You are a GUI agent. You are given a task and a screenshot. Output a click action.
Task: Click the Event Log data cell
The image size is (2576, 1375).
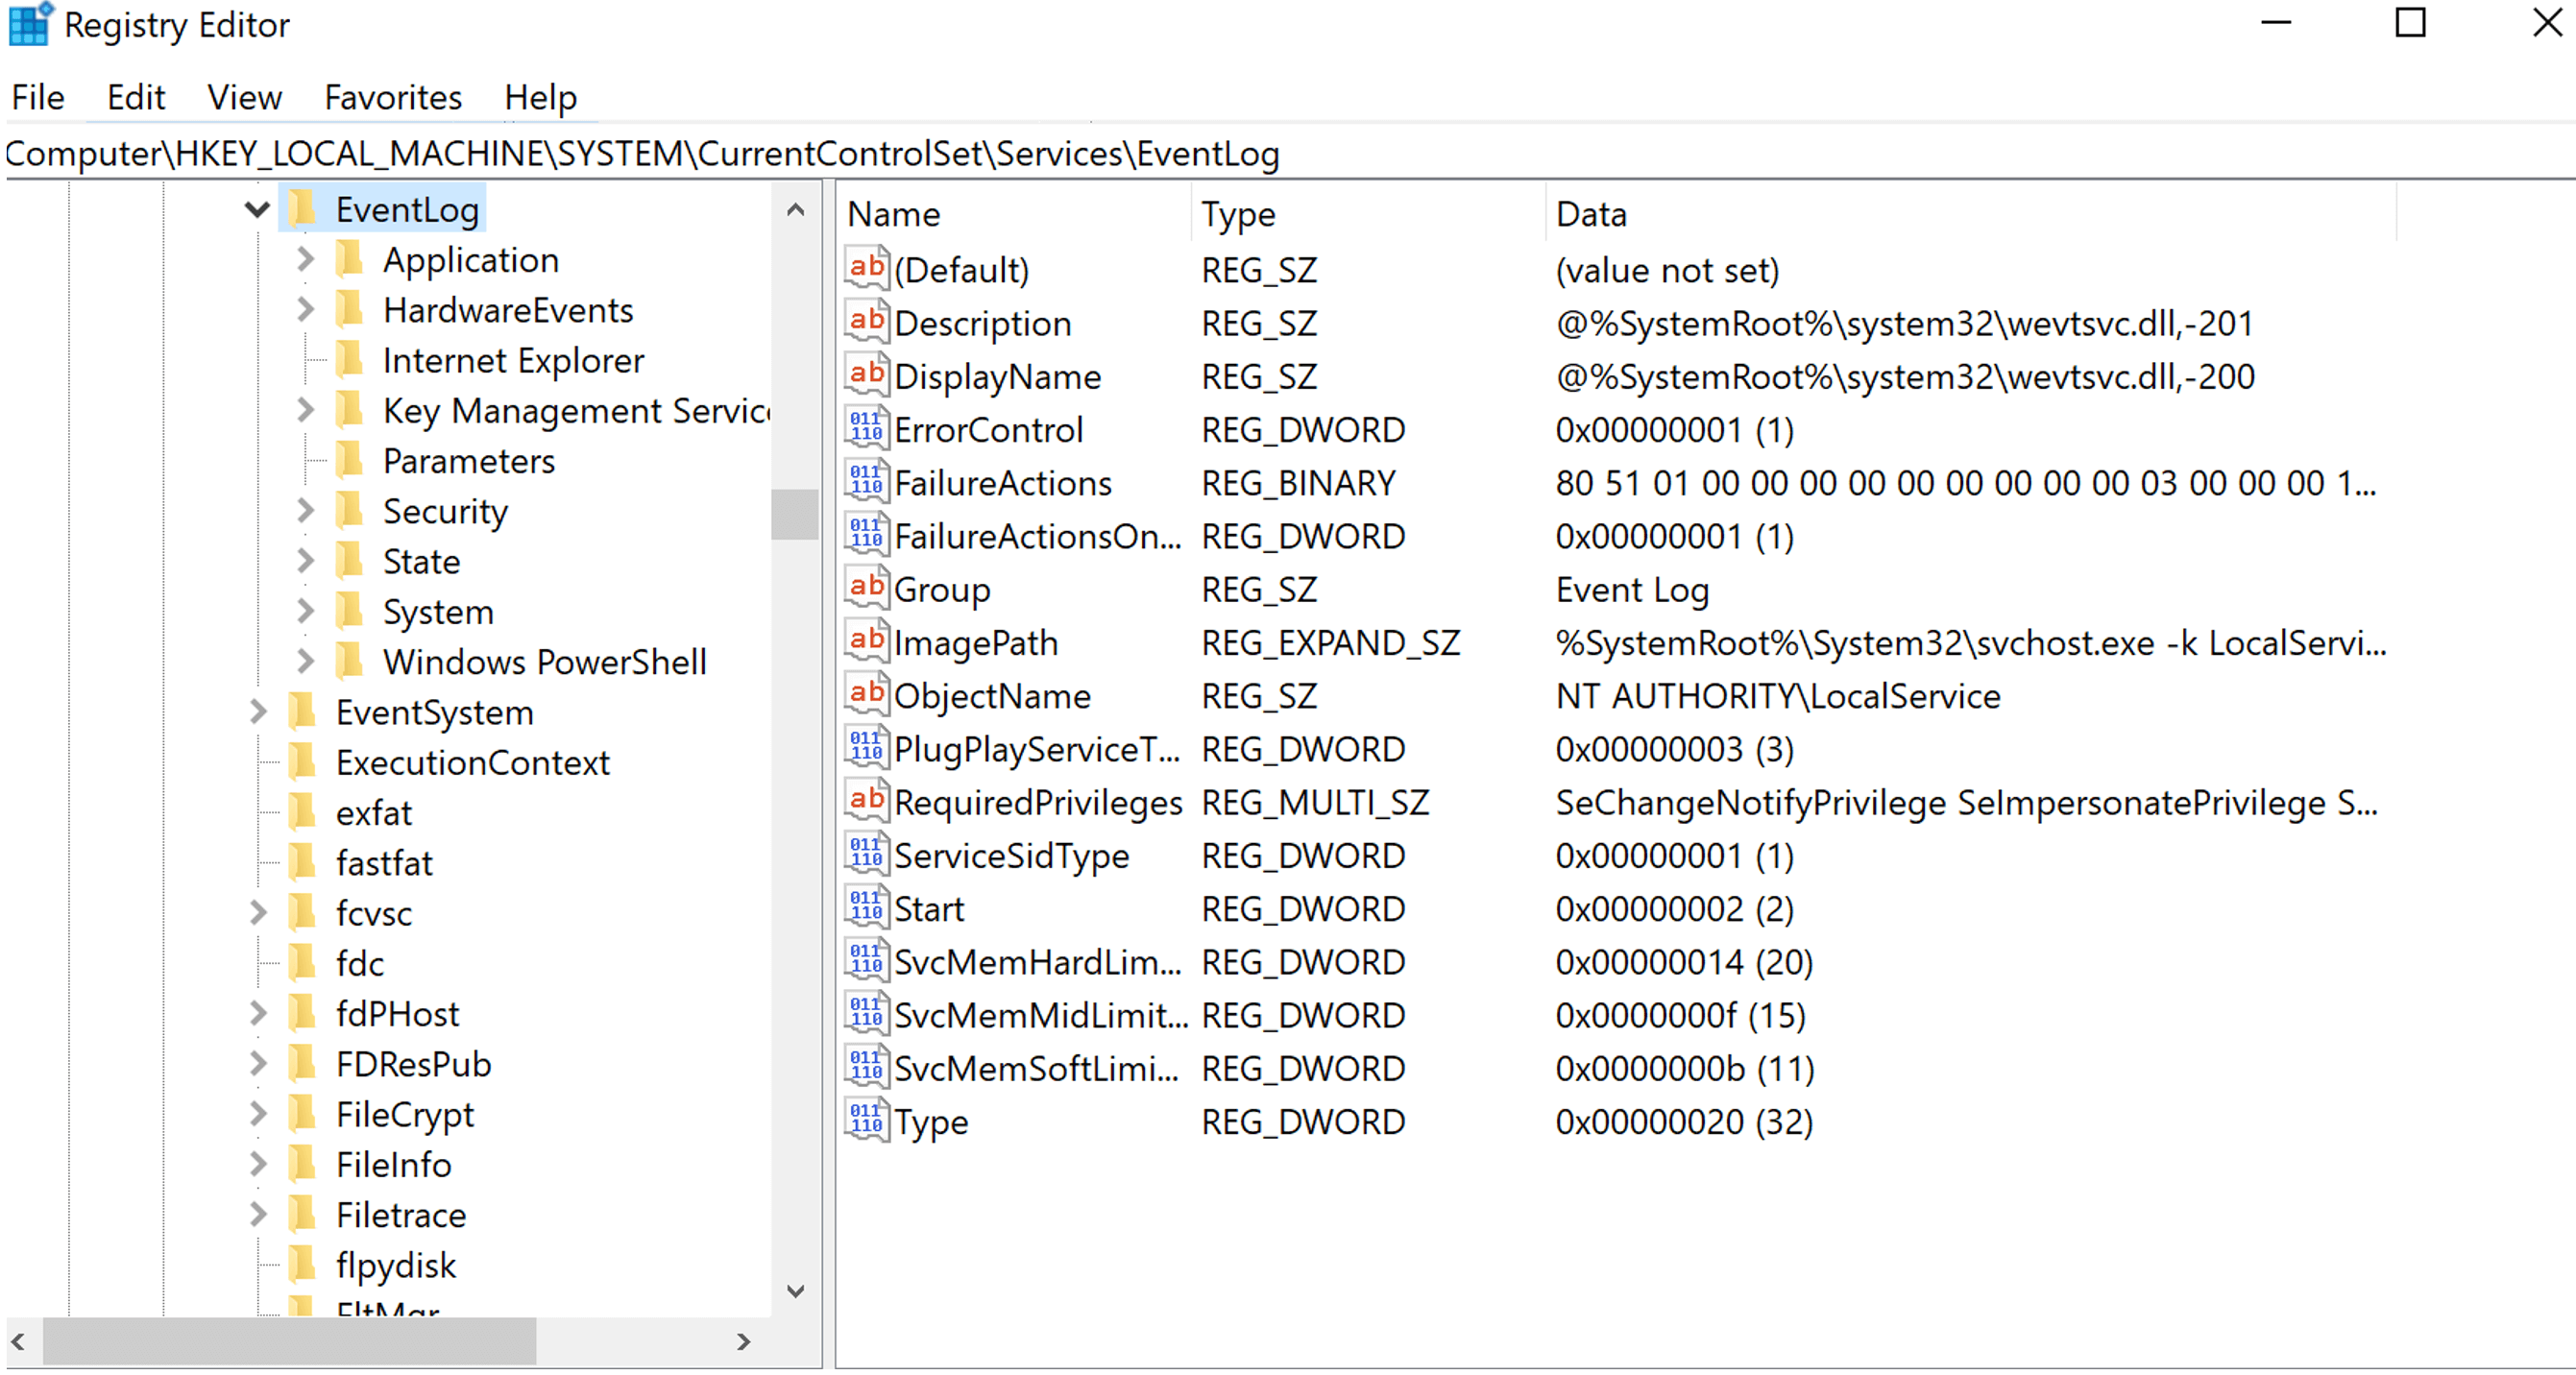point(1632,589)
